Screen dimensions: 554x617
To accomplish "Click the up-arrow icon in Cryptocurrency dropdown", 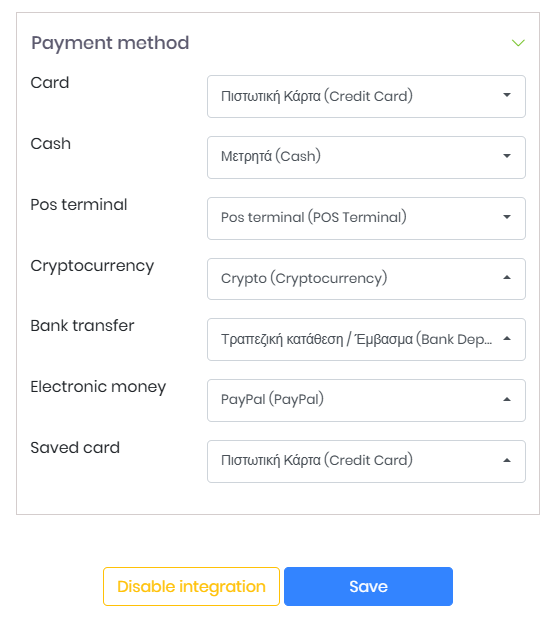I will (x=507, y=277).
